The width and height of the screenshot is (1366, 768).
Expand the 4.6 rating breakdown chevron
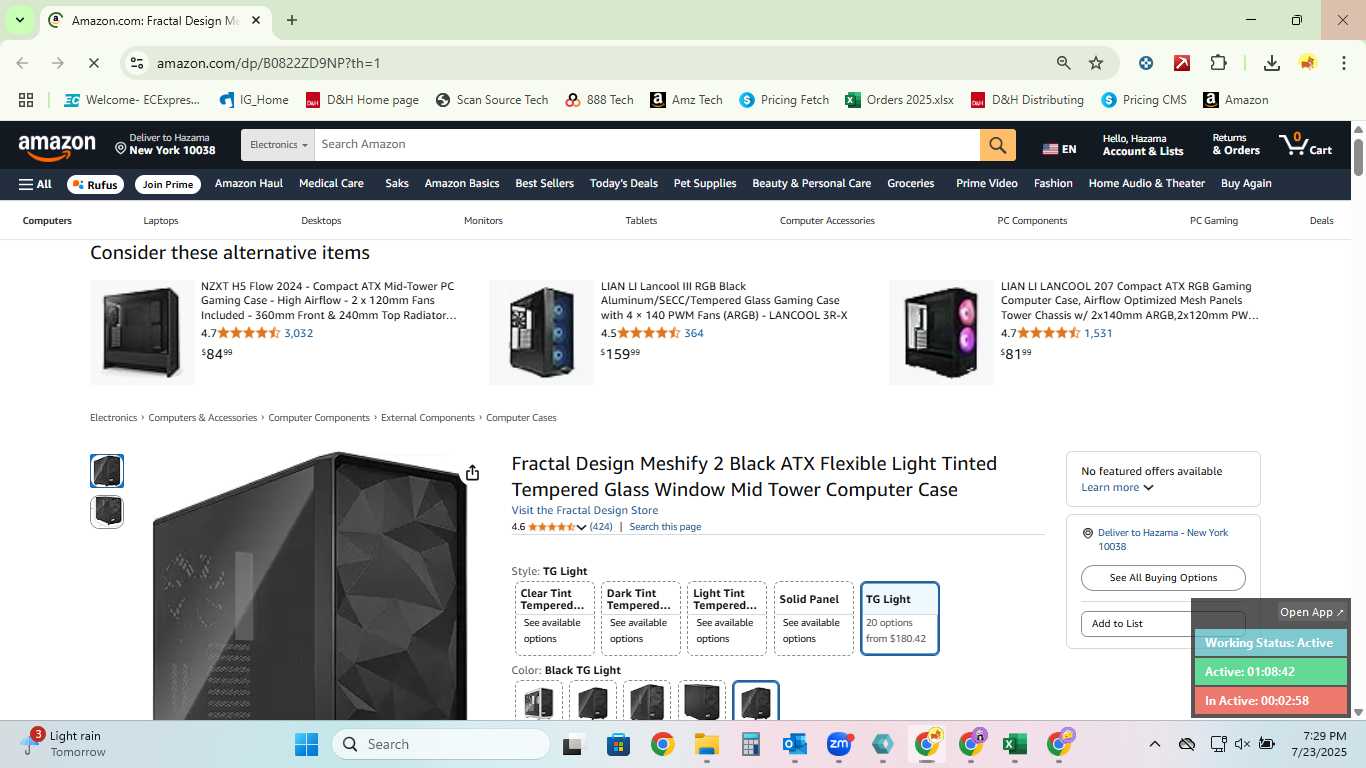pos(581,527)
